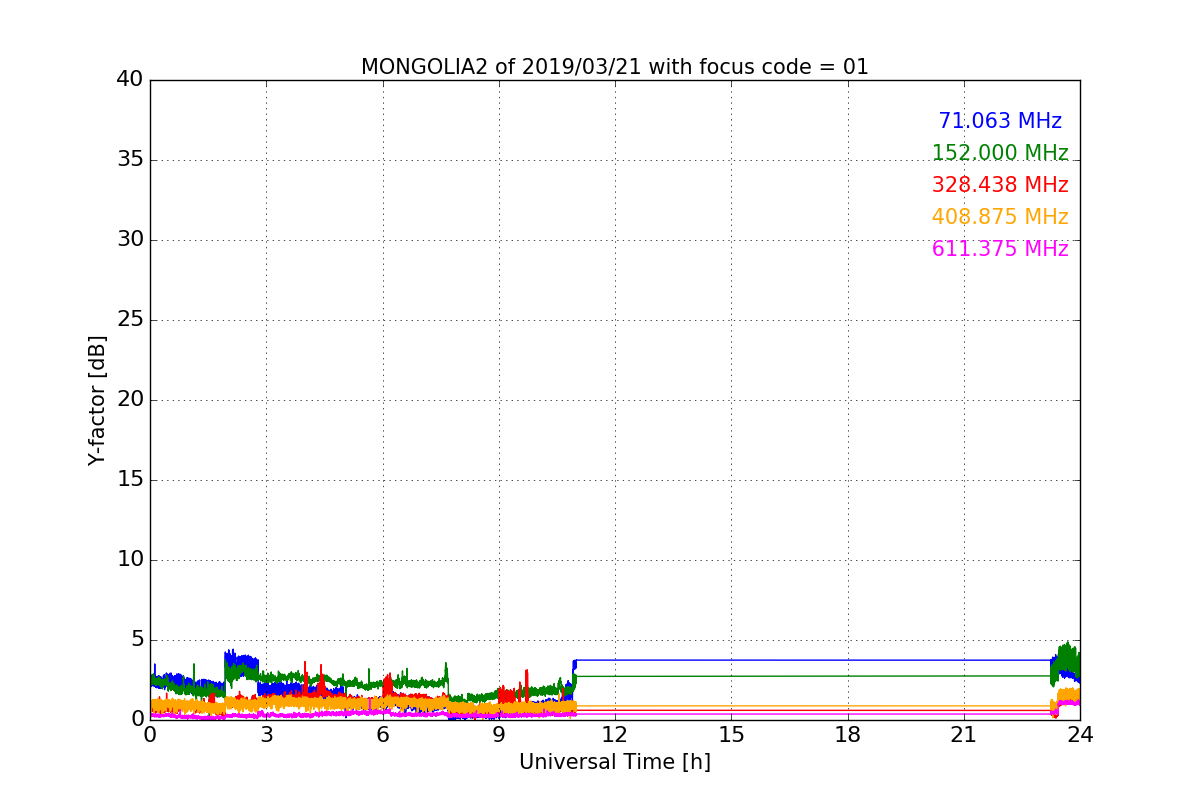Select the 611.375 MHz legend label
The height and width of the screenshot is (800, 1200).
pyautogui.click(x=1000, y=249)
